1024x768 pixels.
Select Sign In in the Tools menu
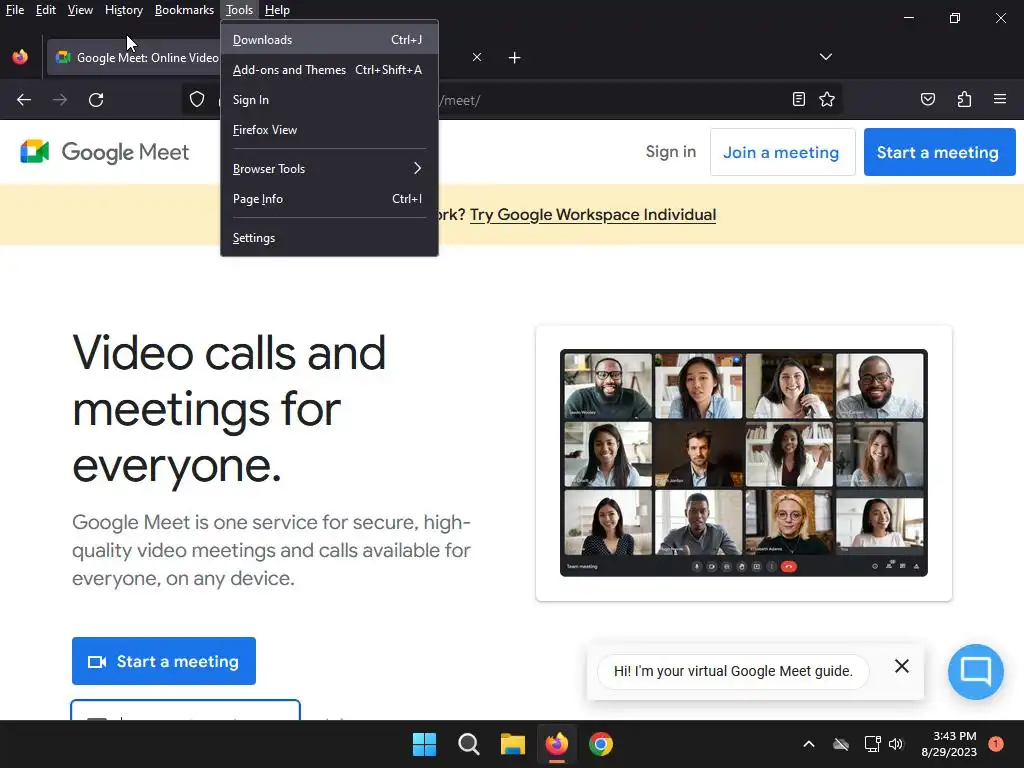pos(329,100)
